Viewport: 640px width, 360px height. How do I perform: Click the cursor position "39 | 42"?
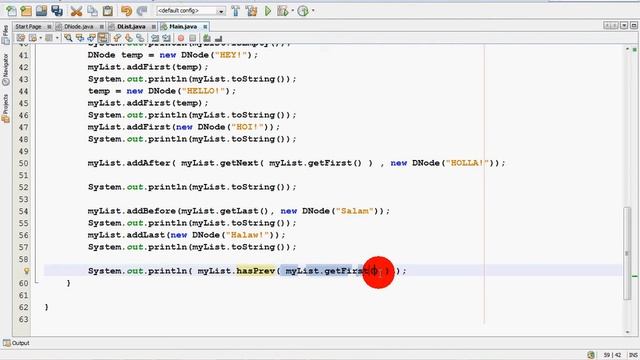pyautogui.click(x=612, y=355)
